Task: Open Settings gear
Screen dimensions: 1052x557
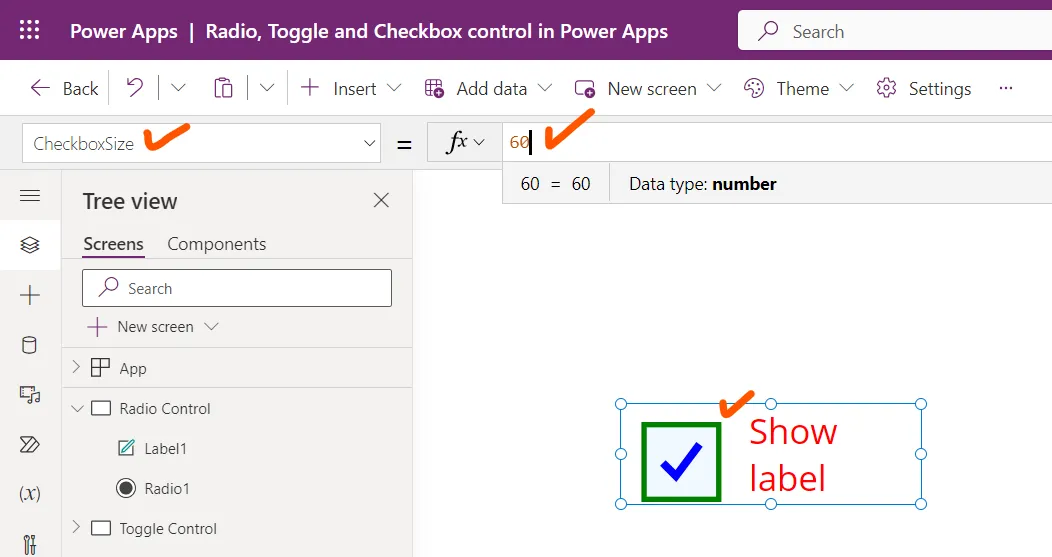Action: pos(924,88)
